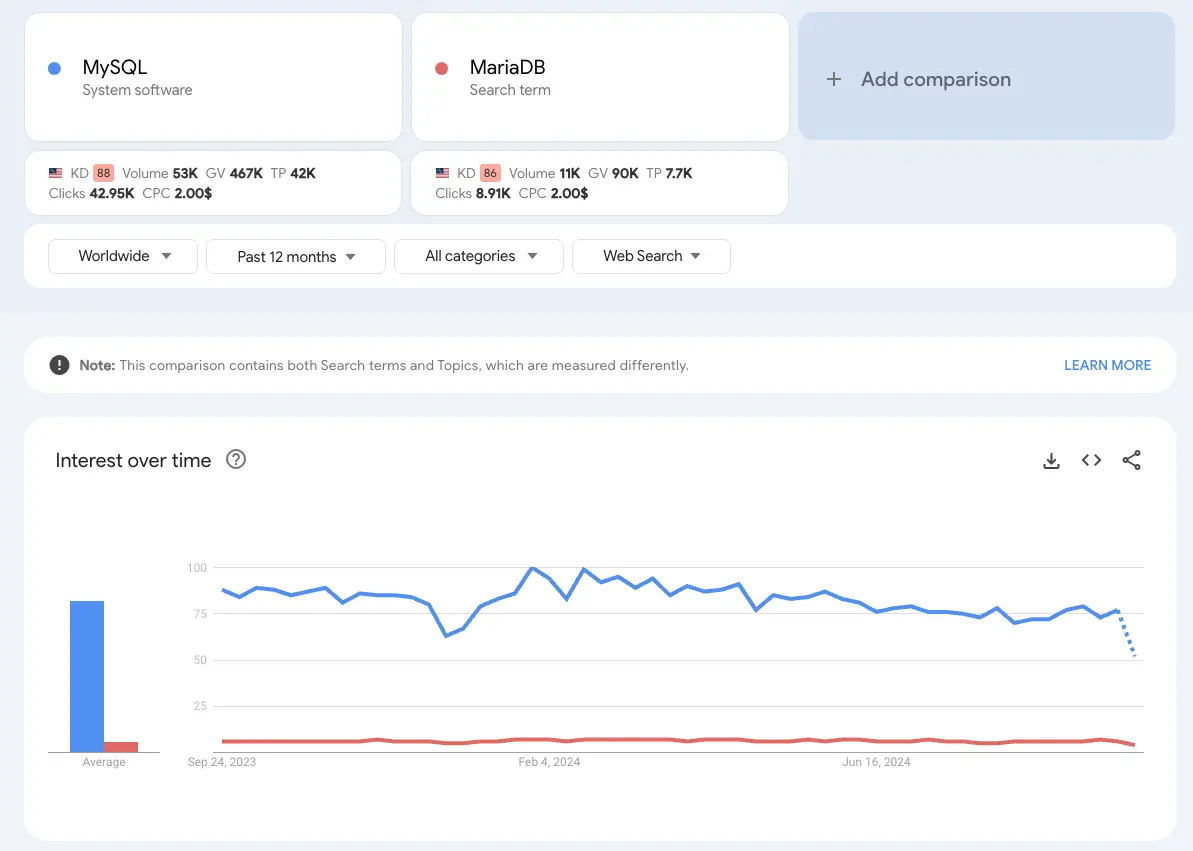Click the Add comparison button
1193x851 pixels.
[x=986, y=78]
